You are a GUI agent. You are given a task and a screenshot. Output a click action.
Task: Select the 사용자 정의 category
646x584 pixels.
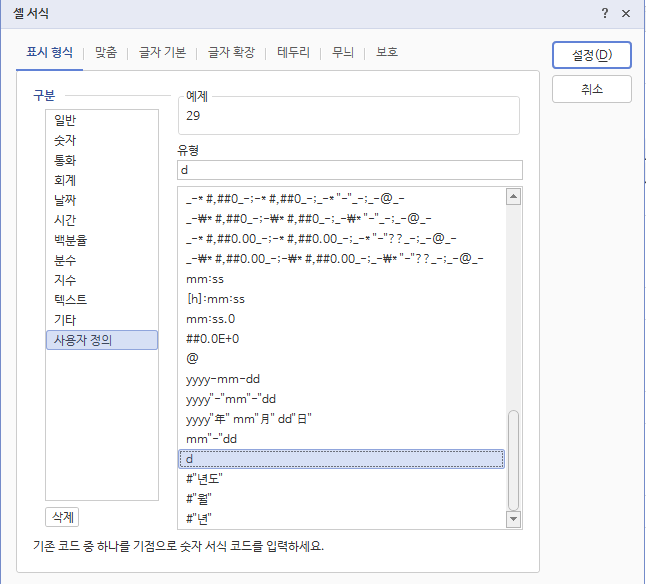(102, 340)
